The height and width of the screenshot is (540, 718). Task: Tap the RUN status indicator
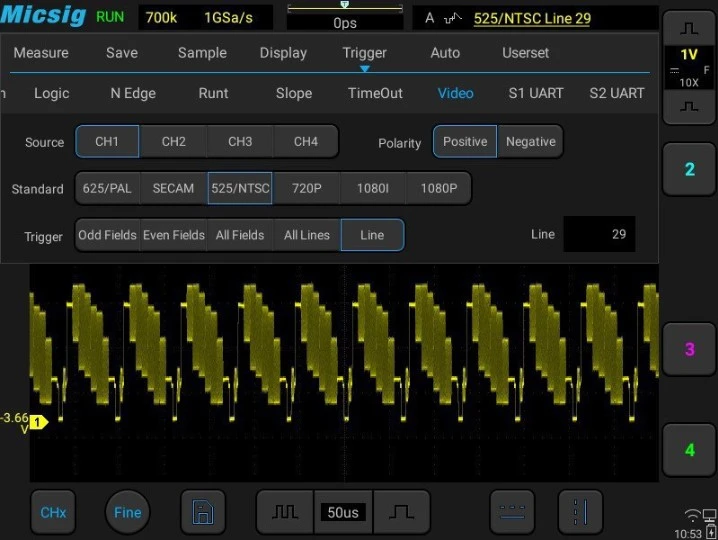coord(110,17)
